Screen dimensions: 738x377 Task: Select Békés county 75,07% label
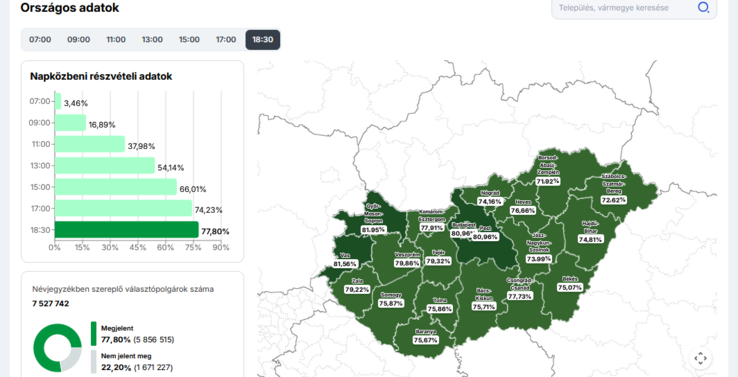pyautogui.click(x=570, y=287)
